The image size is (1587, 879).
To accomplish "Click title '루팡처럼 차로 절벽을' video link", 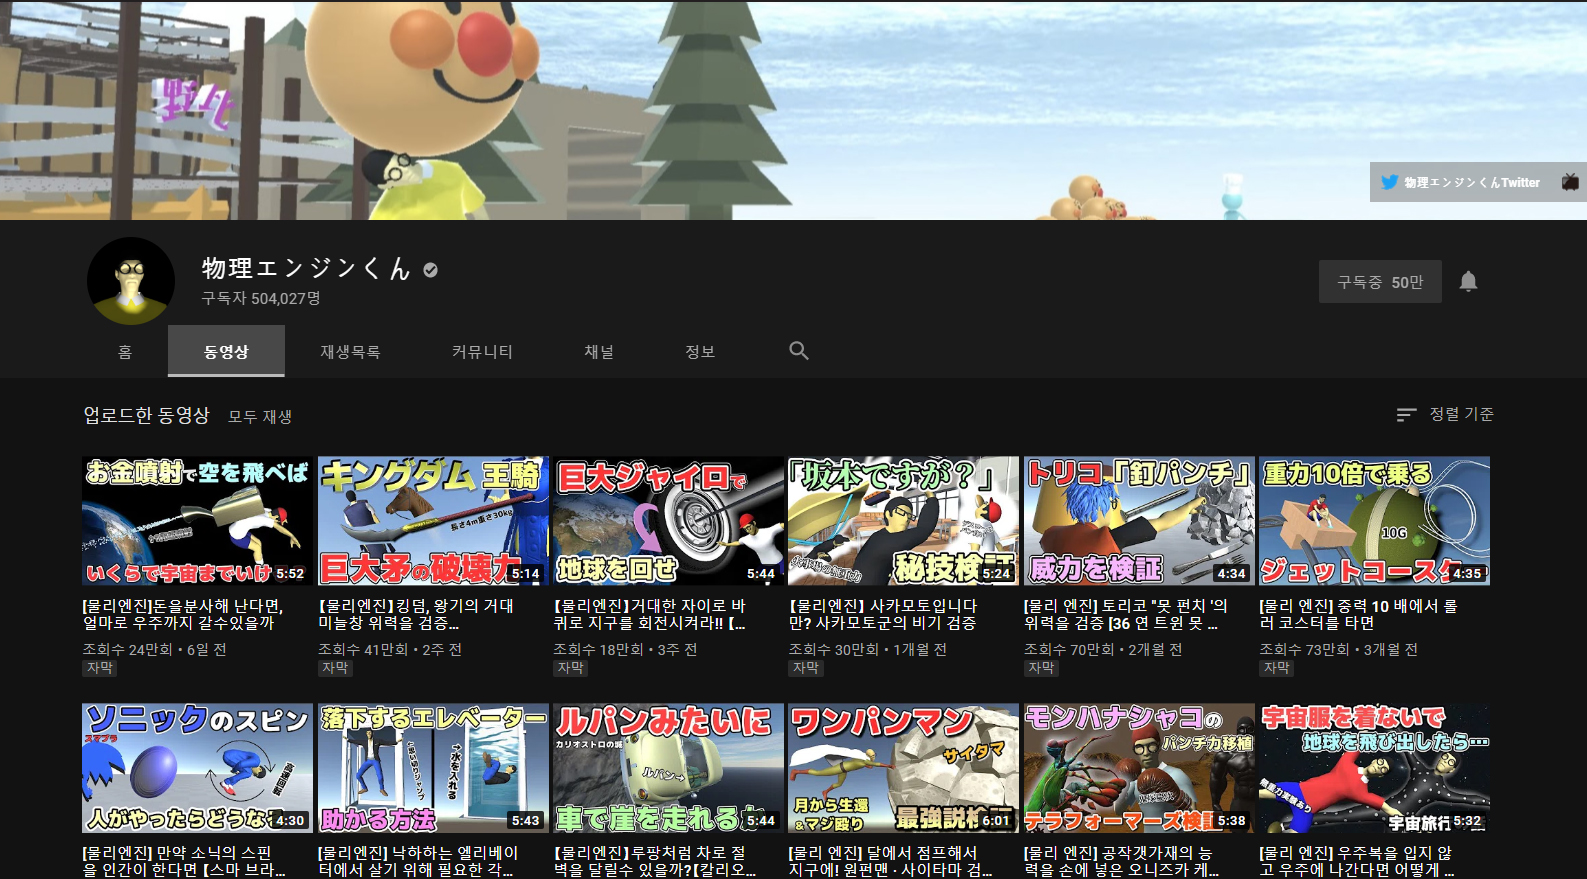I will (654, 861).
